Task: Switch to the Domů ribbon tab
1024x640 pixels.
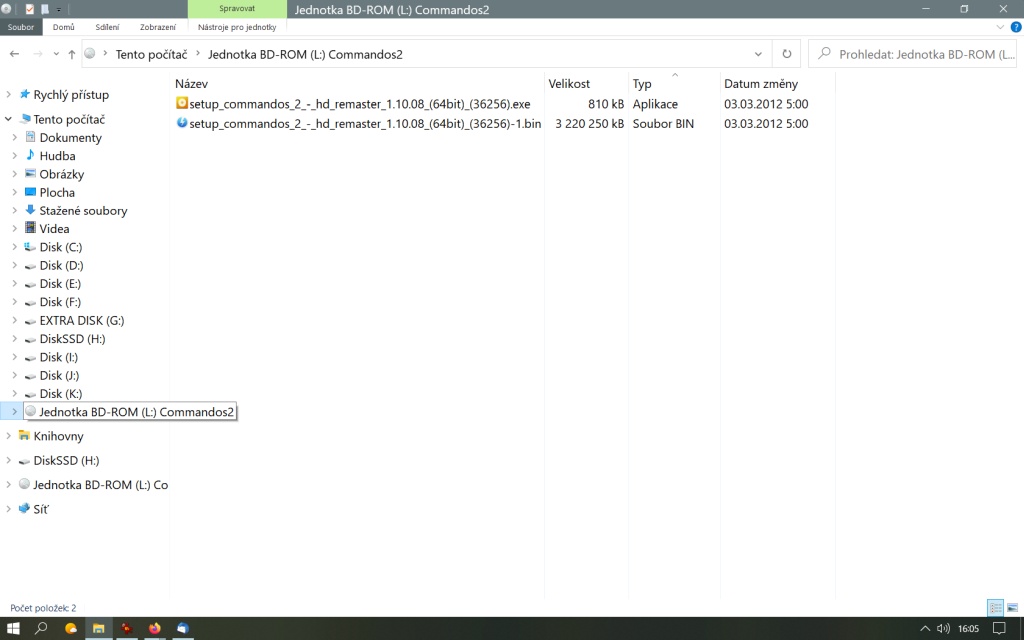Action: tap(63, 27)
